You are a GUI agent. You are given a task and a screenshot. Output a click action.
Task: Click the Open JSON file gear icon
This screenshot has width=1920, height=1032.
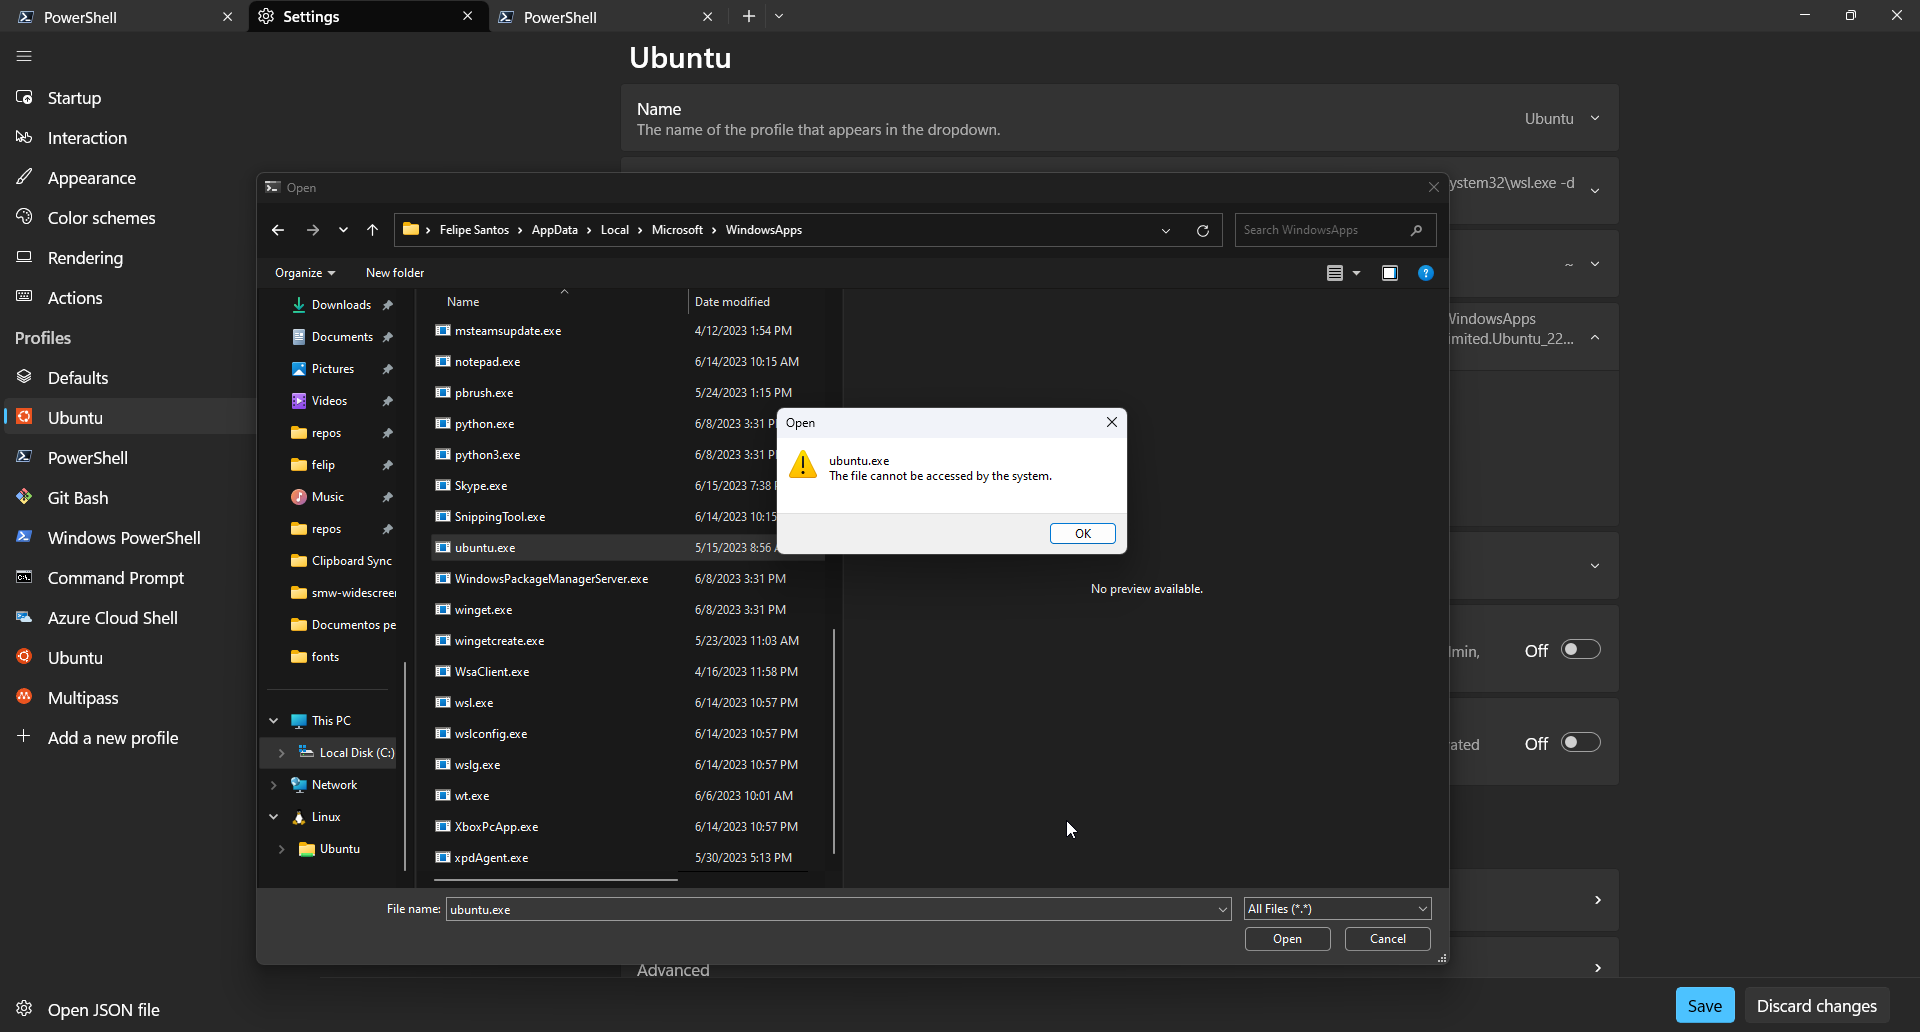23,1009
